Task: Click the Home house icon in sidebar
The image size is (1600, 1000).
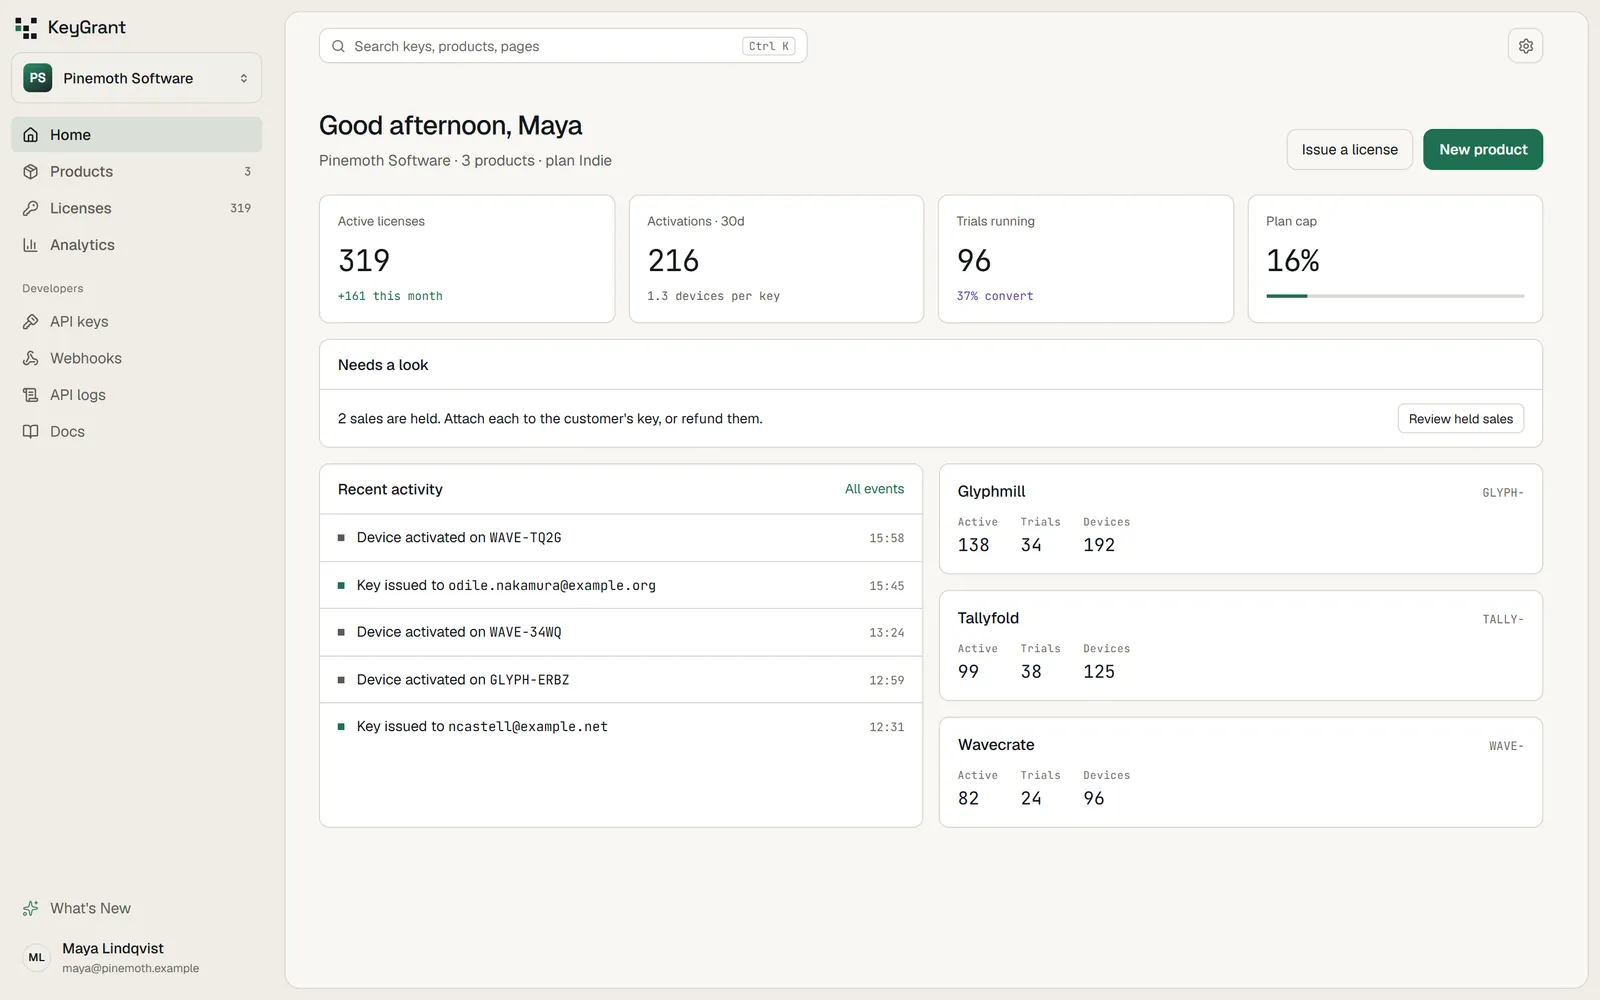Action: coord(31,135)
